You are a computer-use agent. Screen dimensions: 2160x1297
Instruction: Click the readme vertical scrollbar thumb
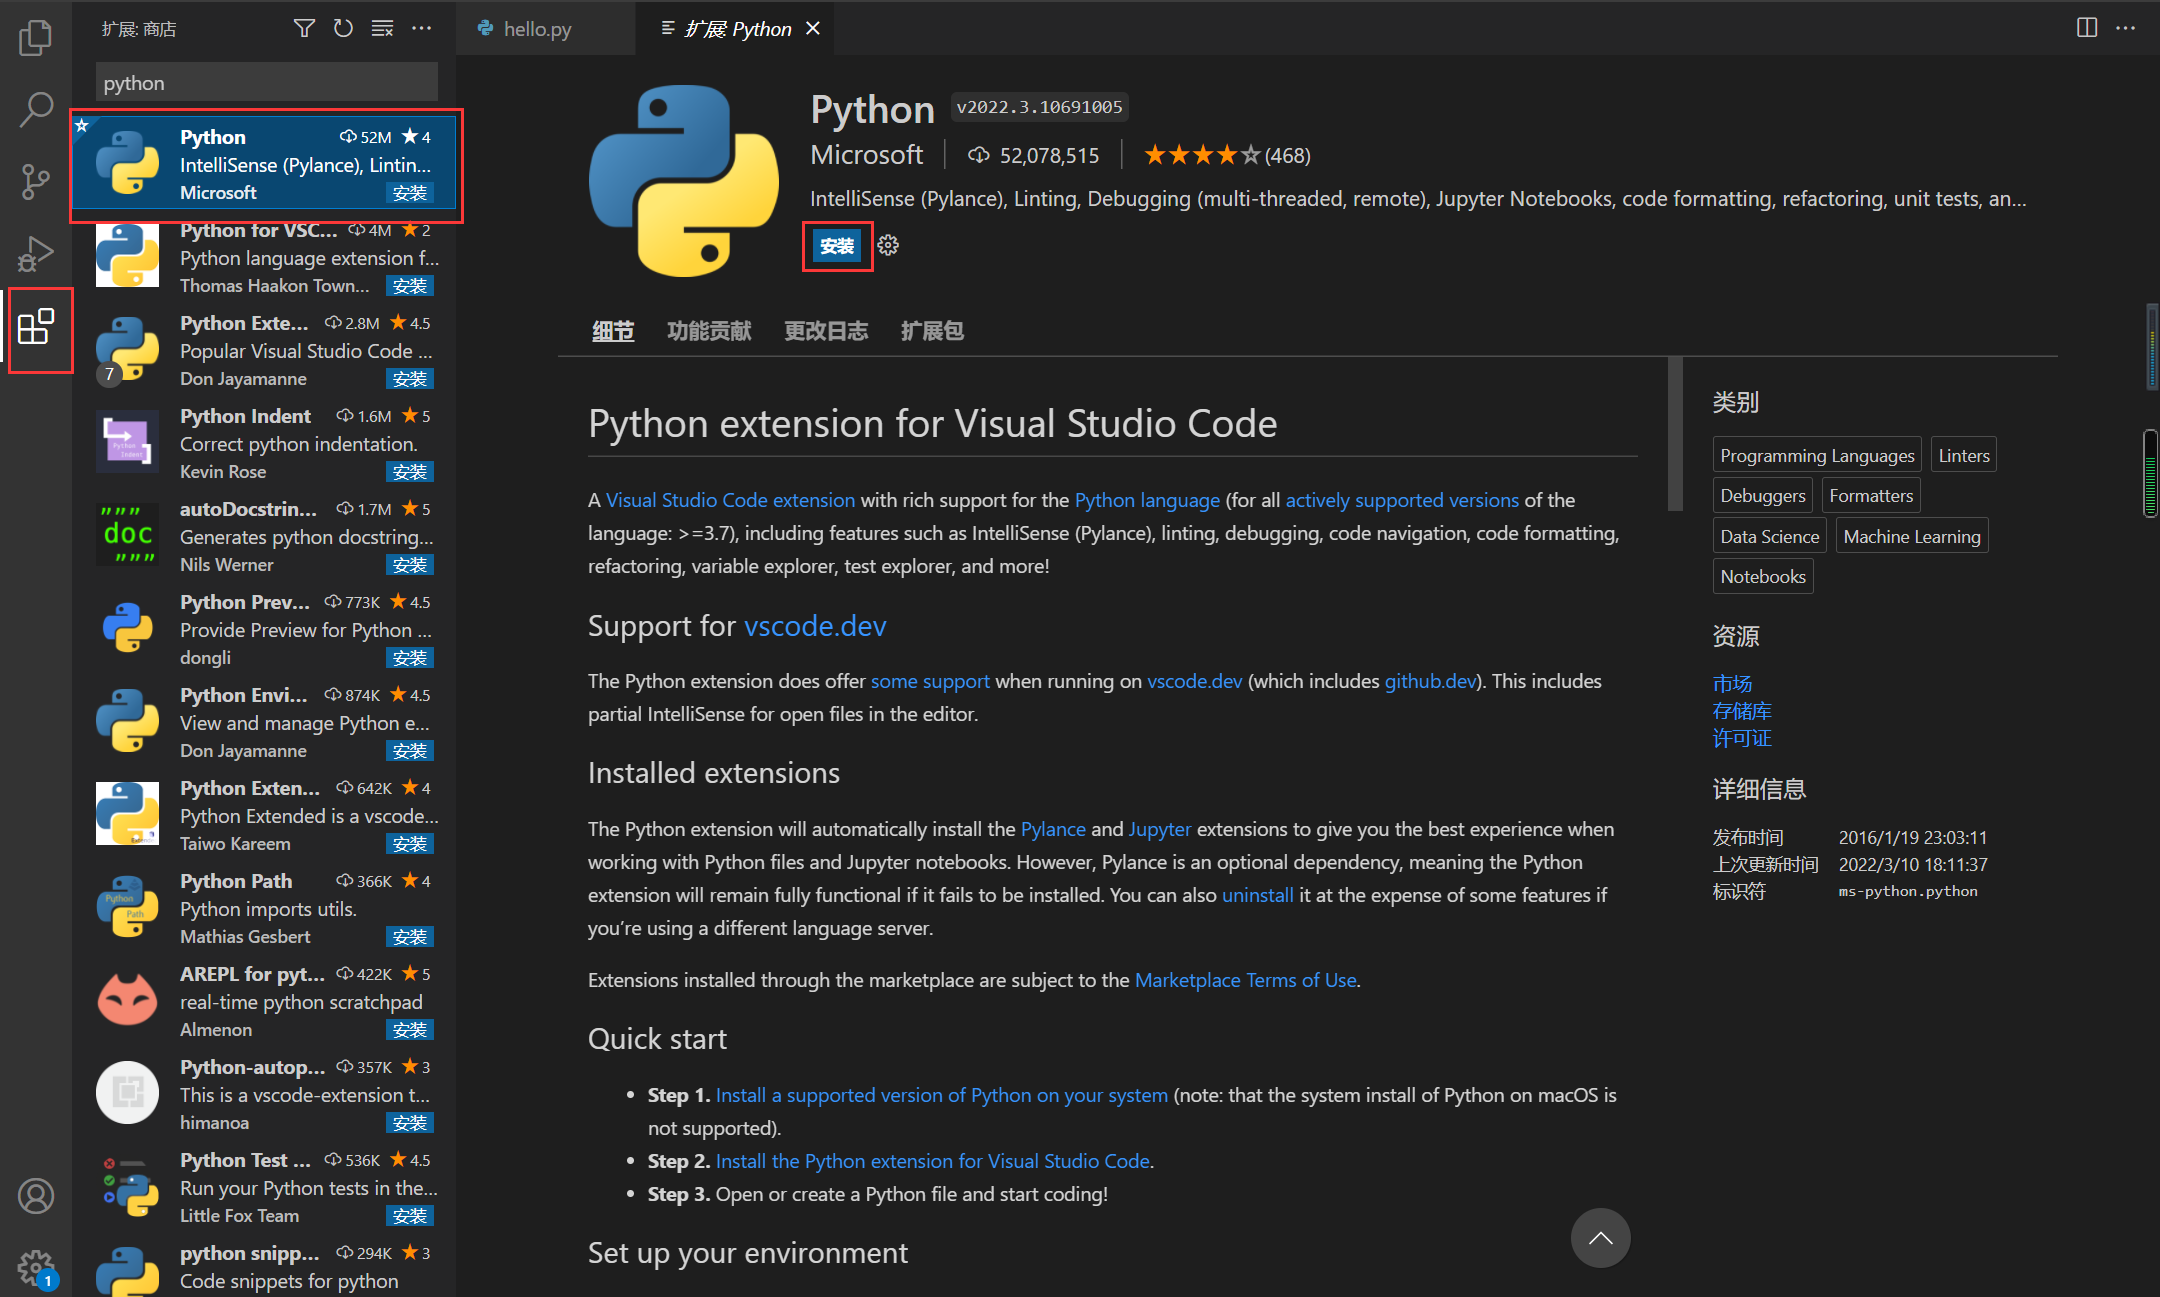(1675, 434)
